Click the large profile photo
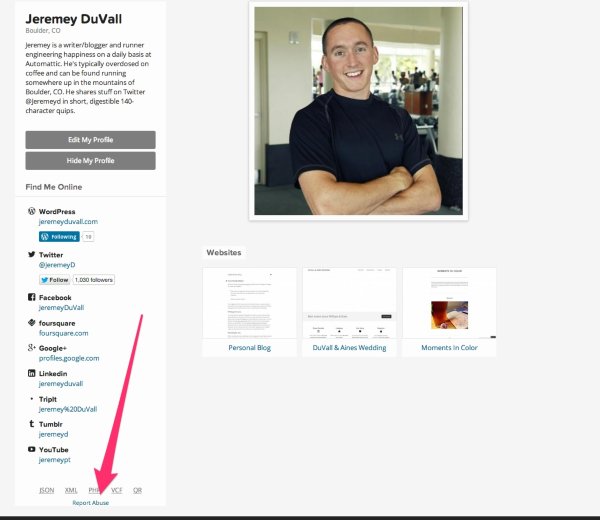 pos(357,110)
